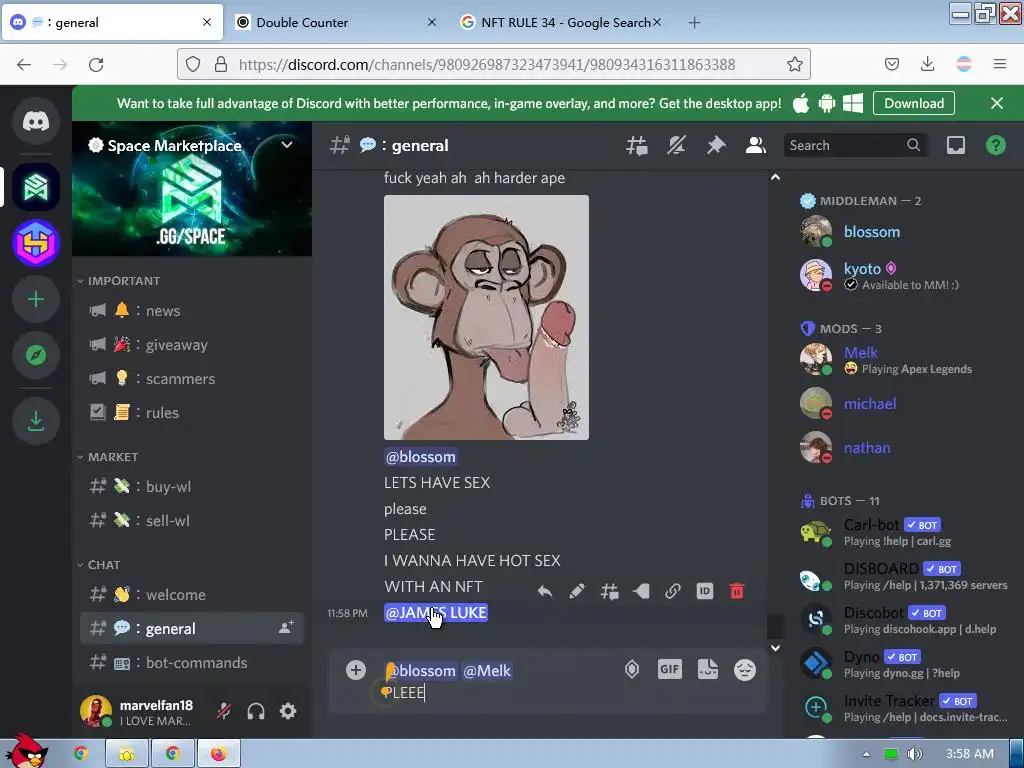1024x768 pixels.
Task: Click Save to Pocket icon in toolbar
Action: click(x=891, y=64)
